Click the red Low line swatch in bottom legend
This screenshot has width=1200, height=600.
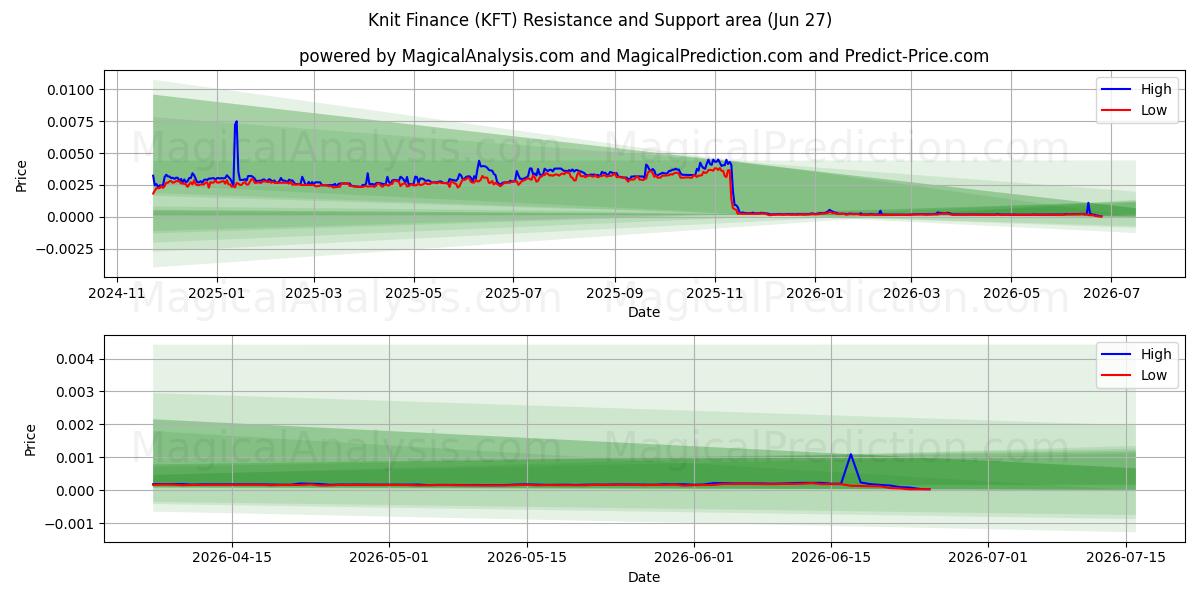pyautogui.click(x=1117, y=376)
